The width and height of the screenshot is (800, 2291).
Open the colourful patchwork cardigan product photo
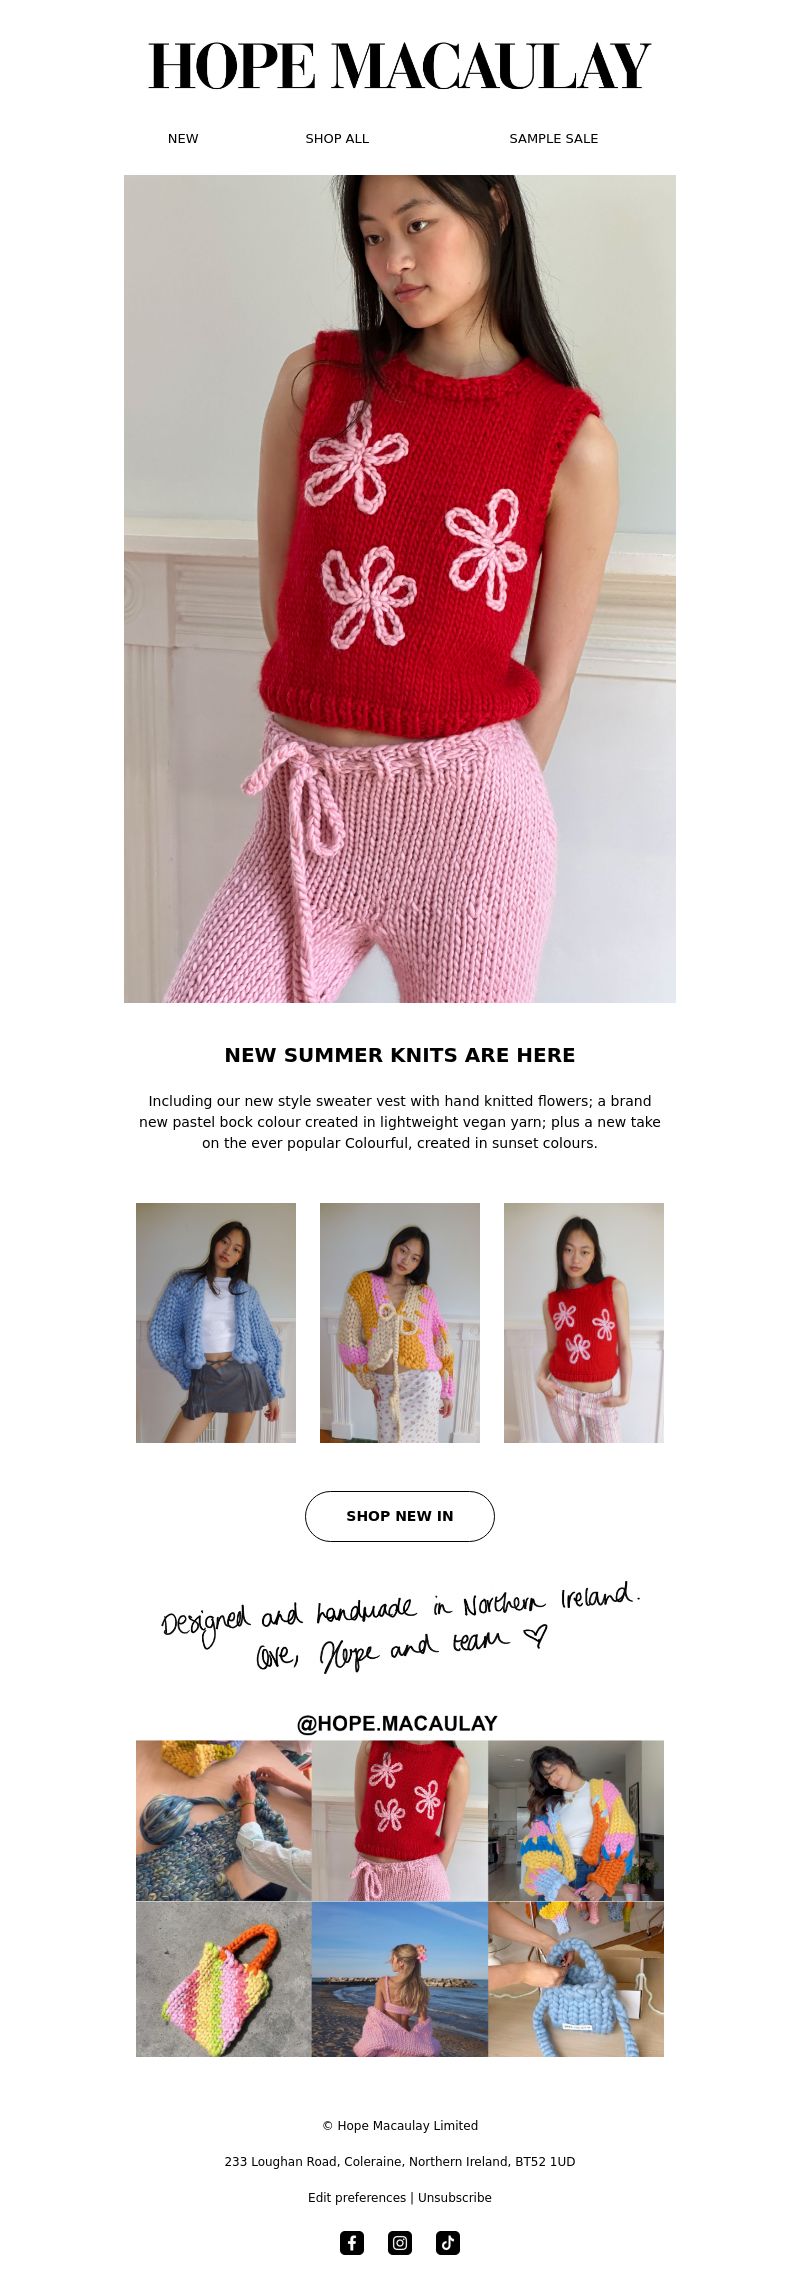(400, 1323)
